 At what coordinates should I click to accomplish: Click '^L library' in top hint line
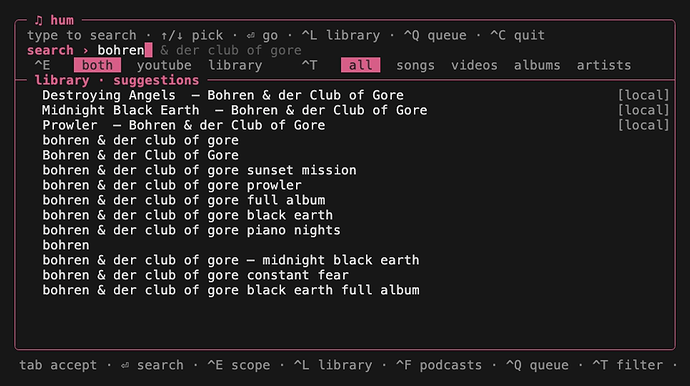(341, 35)
